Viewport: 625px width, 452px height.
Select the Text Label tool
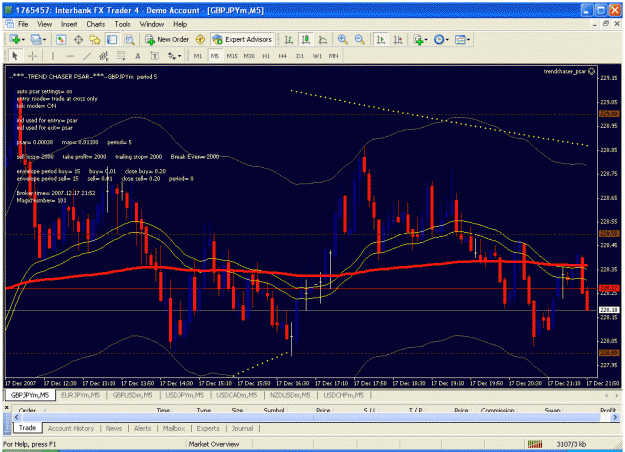[155, 56]
